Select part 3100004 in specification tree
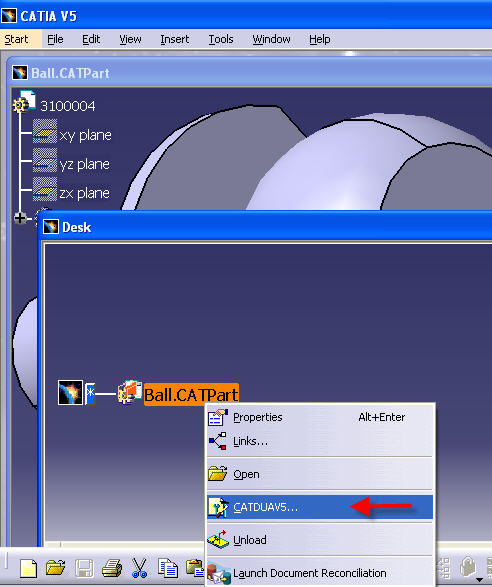This screenshot has height=587, width=492. click(67, 106)
